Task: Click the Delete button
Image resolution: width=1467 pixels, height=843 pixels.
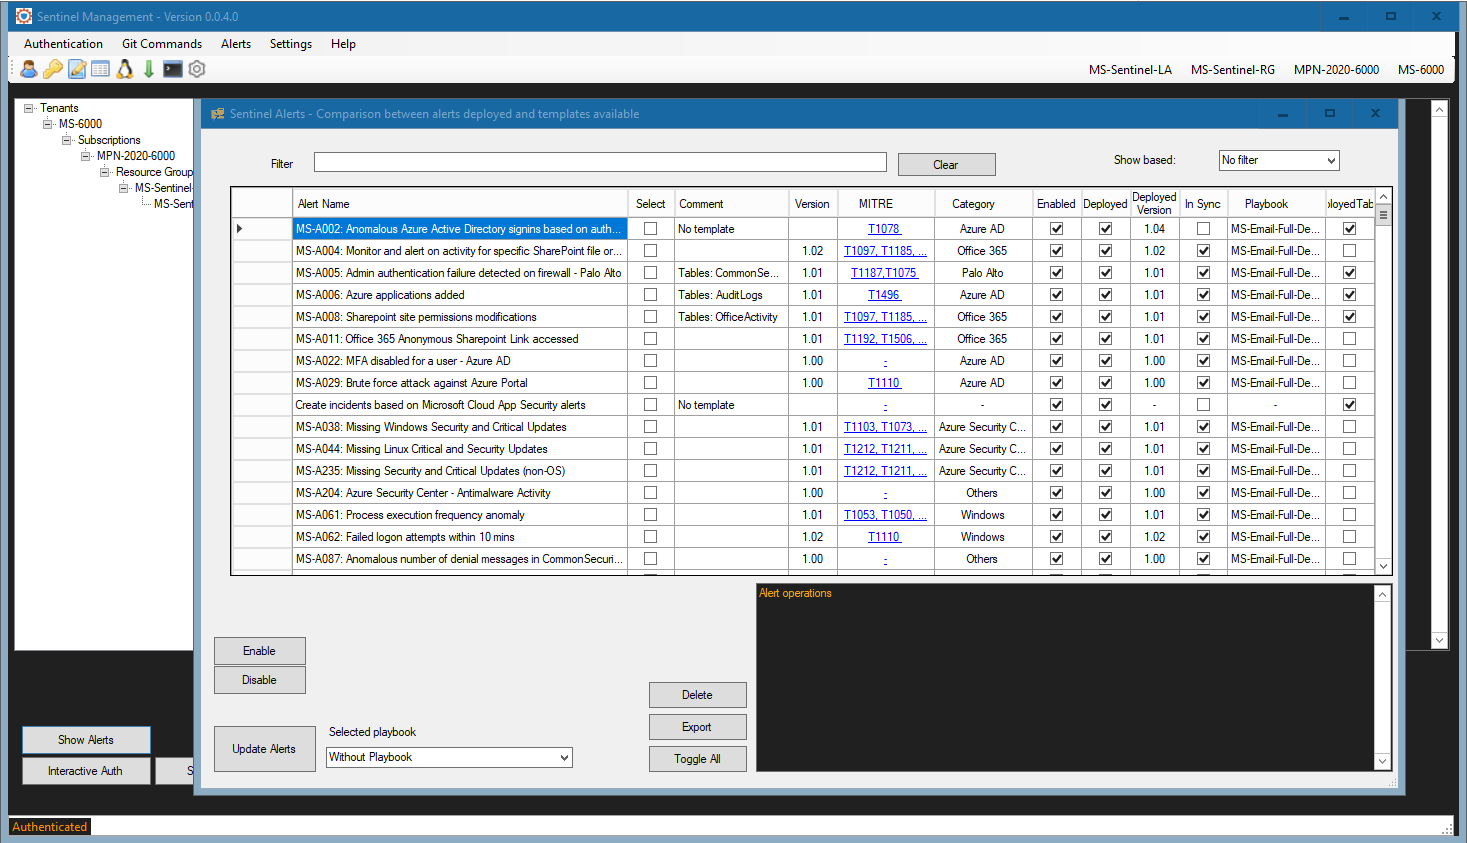Action: [x=697, y=695]
